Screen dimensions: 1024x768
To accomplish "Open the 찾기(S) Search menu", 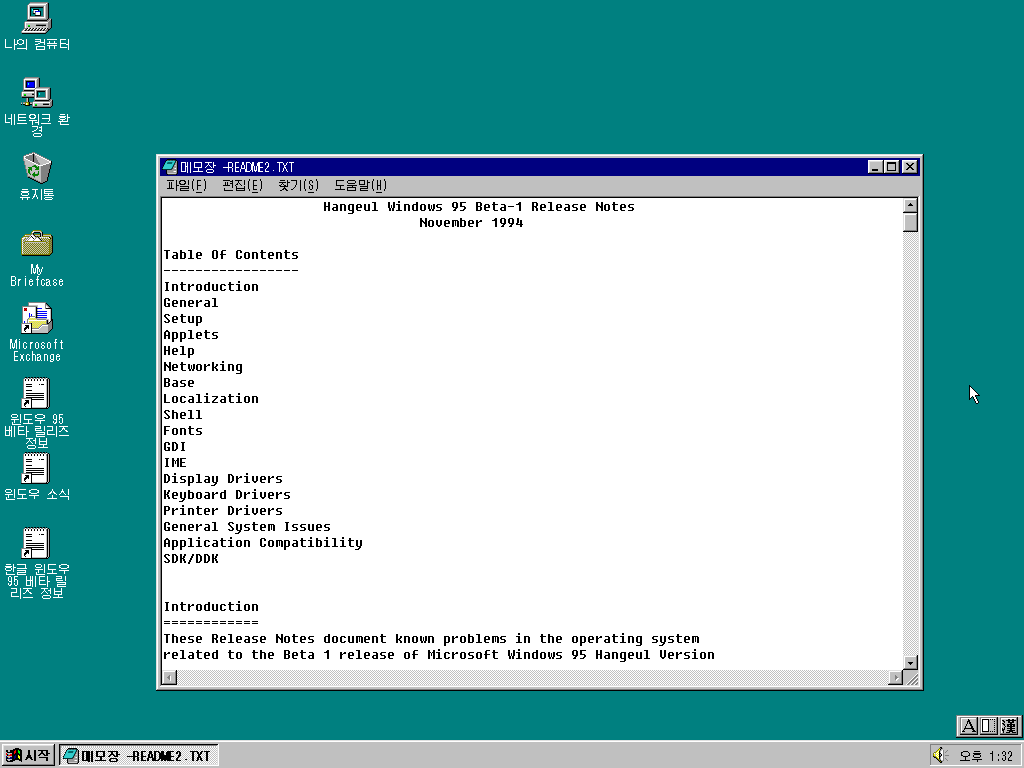I will pos(298,185).
